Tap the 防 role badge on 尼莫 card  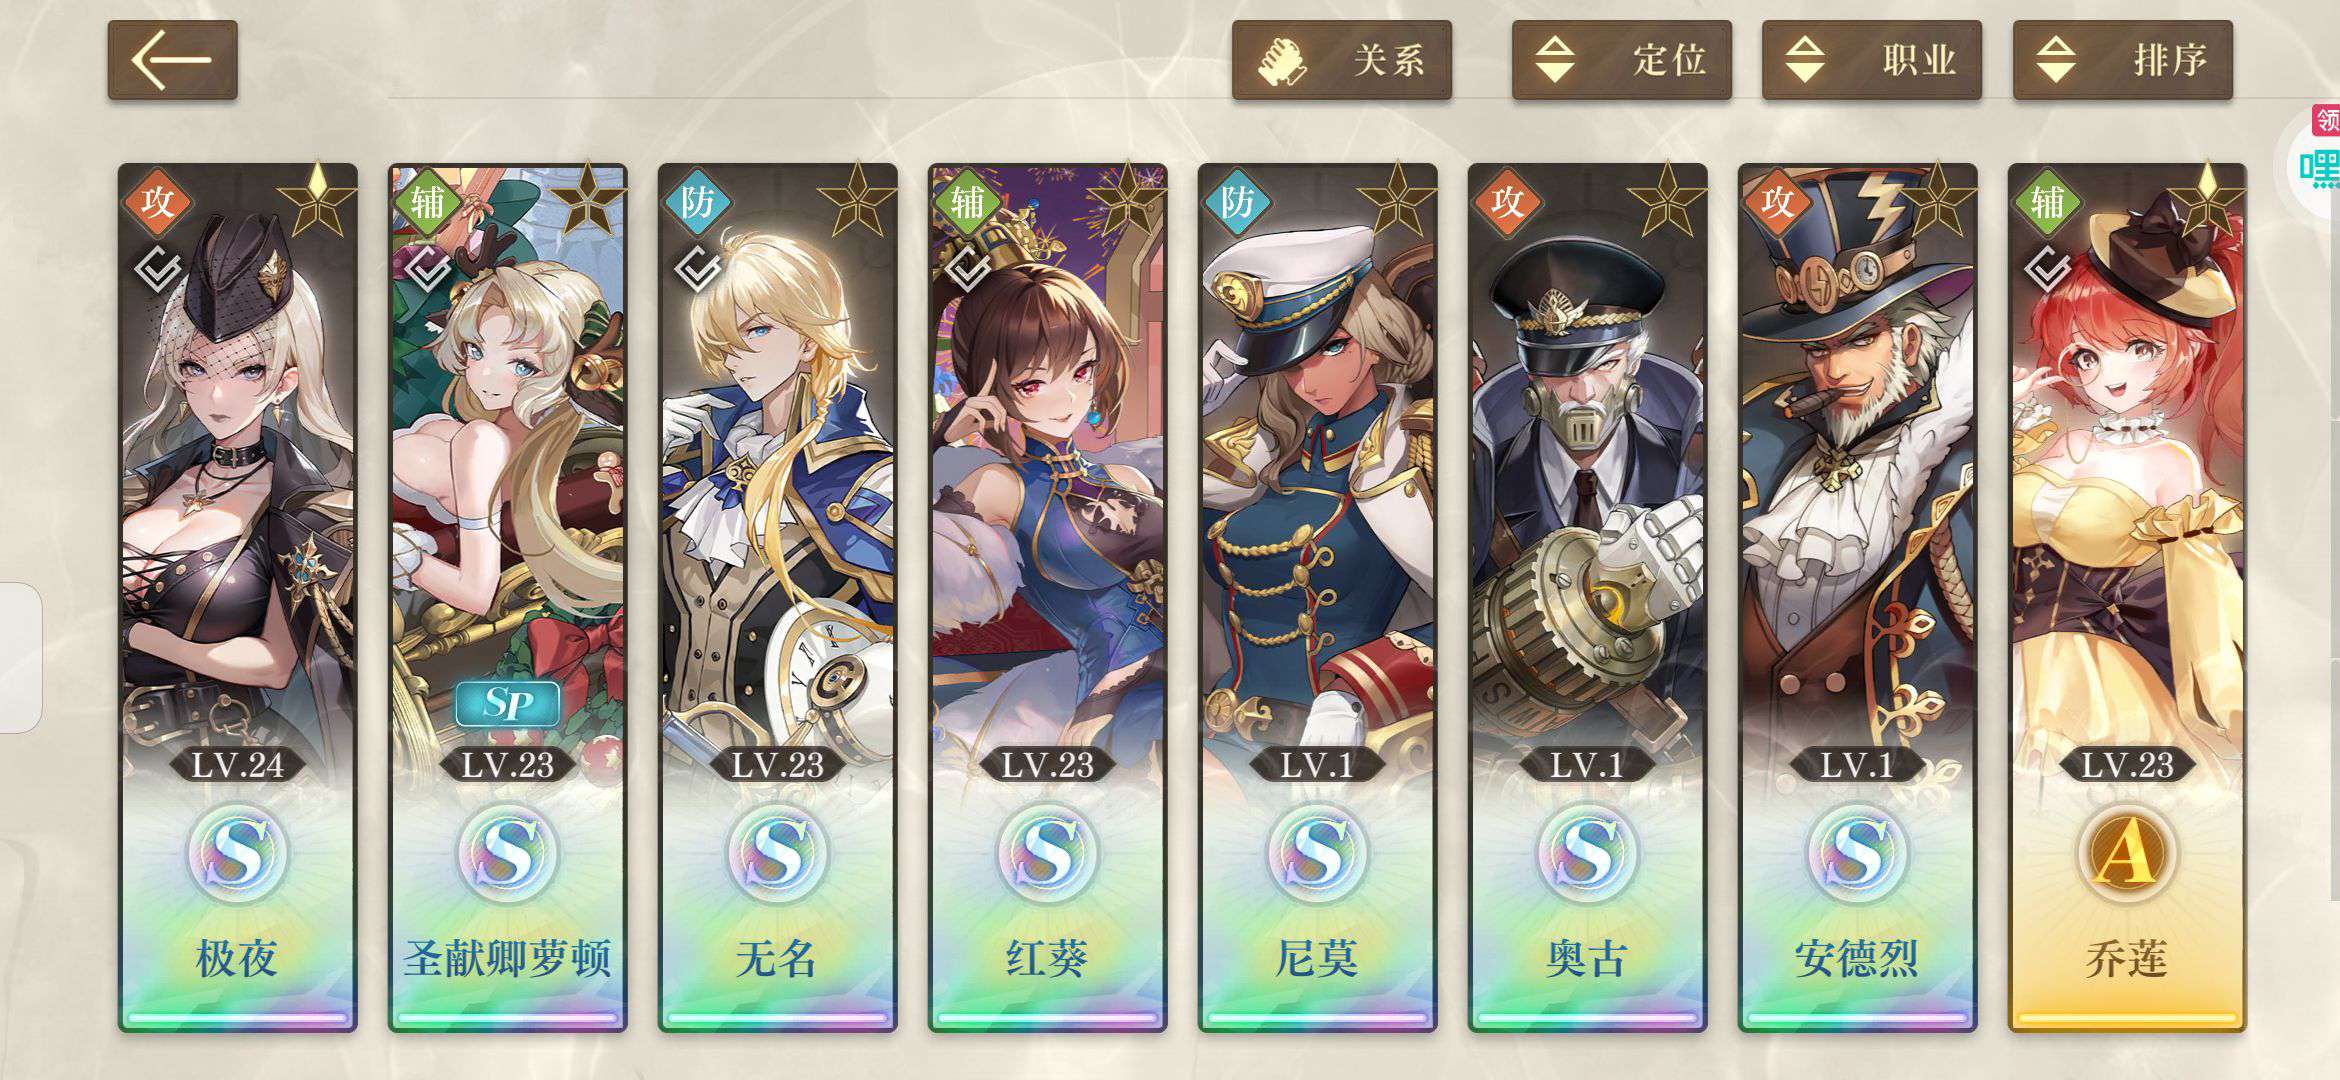click(x=1237, y=202)
